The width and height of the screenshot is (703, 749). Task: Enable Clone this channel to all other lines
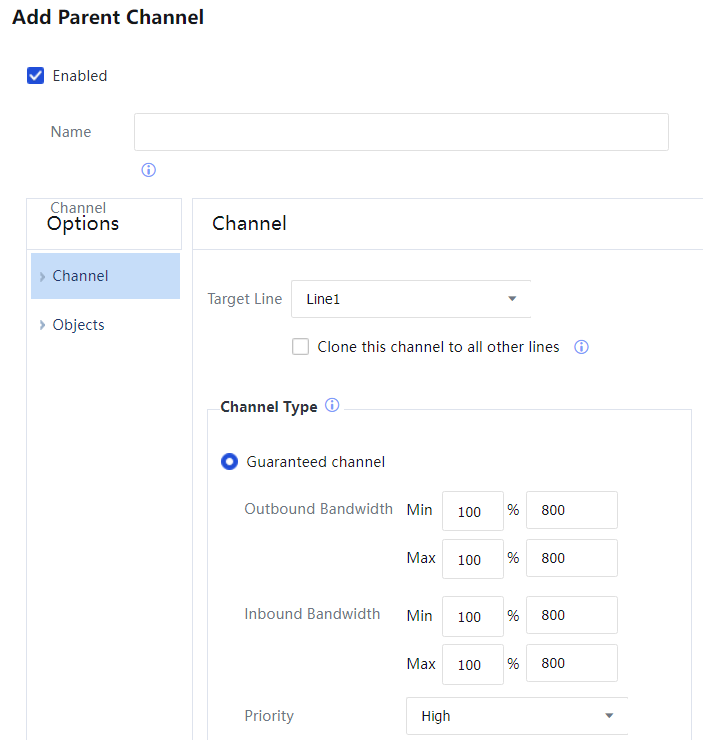(300, 347)
